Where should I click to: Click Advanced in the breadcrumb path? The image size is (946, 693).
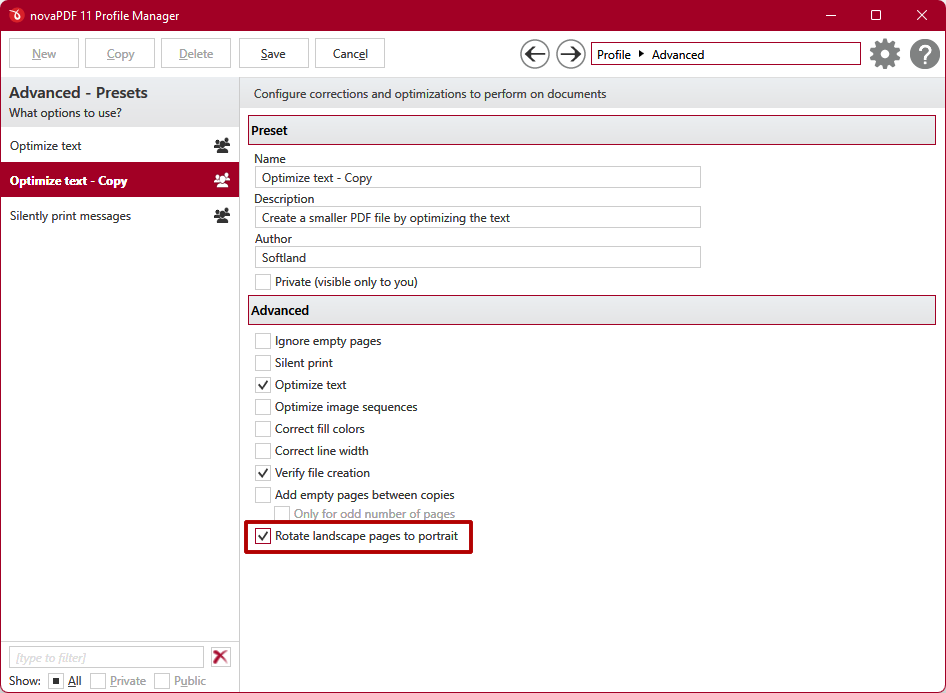(678, 54)
